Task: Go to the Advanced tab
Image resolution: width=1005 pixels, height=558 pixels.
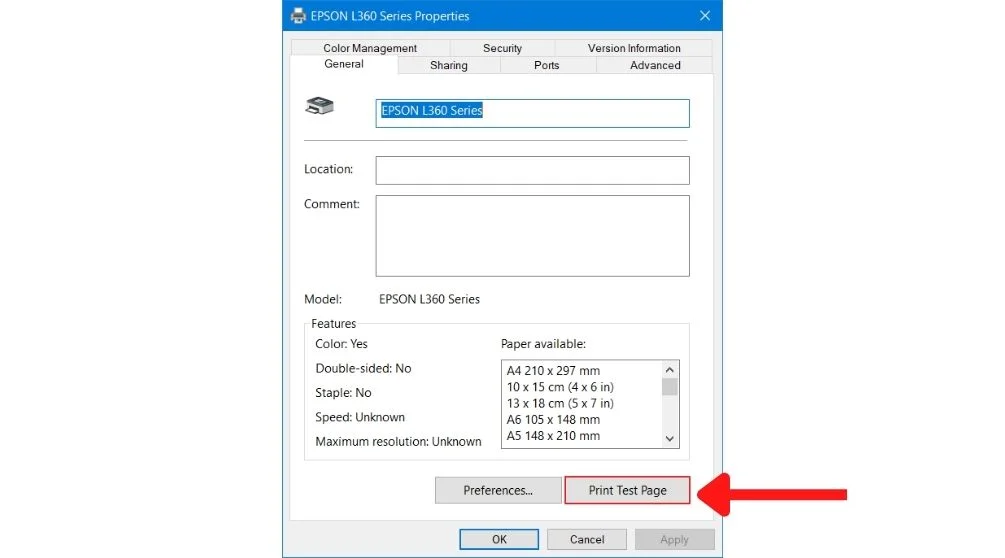Action: pyautogui.click(x=655, y=65)
